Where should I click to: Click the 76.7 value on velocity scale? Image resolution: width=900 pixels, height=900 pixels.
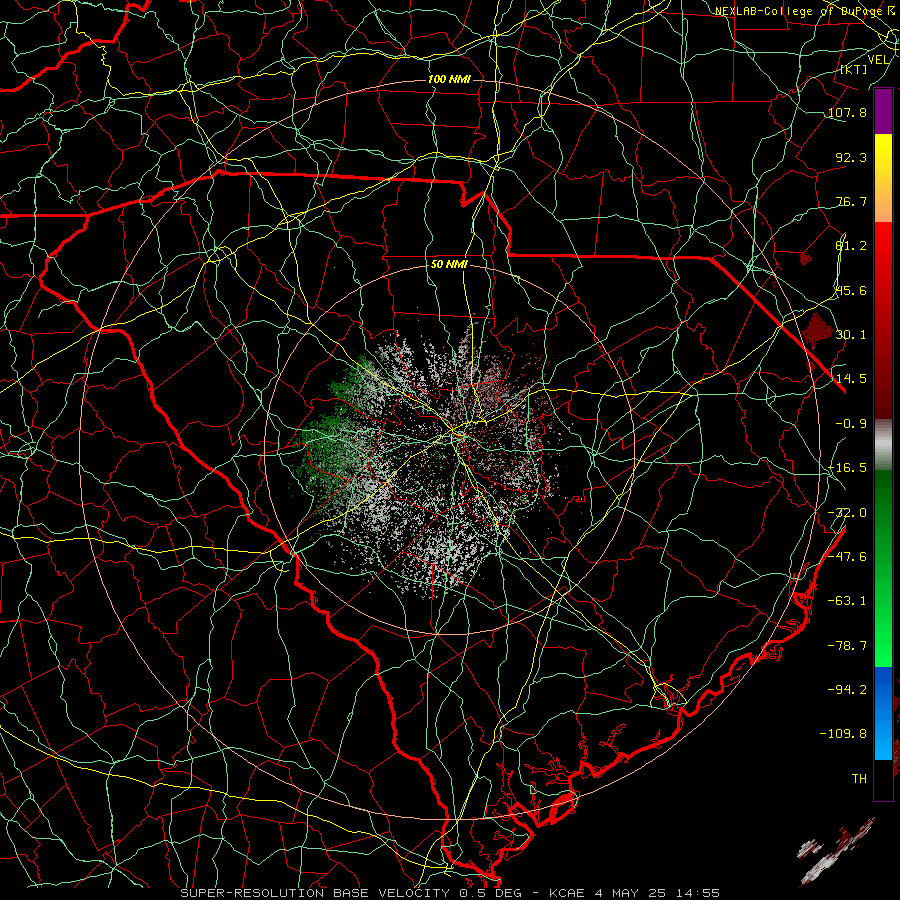(x=851, y=201)
